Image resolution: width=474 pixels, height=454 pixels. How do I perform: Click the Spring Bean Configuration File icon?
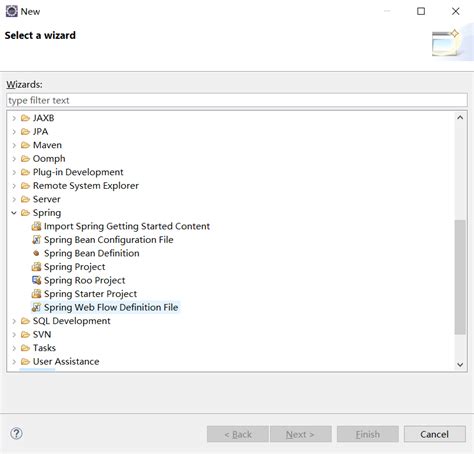(36, 240)
